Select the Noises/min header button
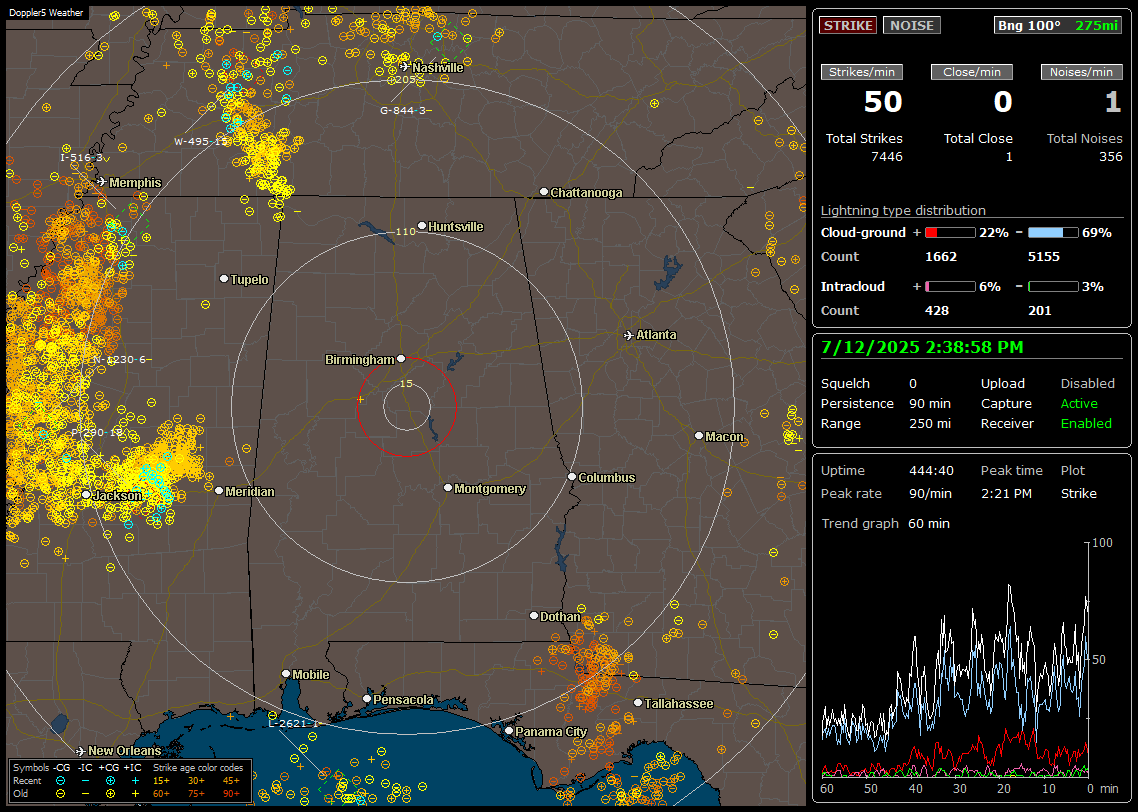Viewport: 1138px width, 812px height. [x=1081, y=72]
